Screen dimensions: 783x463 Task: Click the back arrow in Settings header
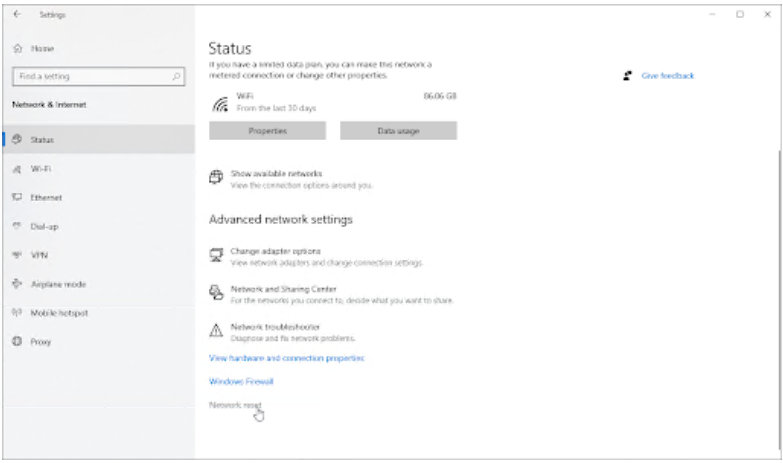coord(17,15)
